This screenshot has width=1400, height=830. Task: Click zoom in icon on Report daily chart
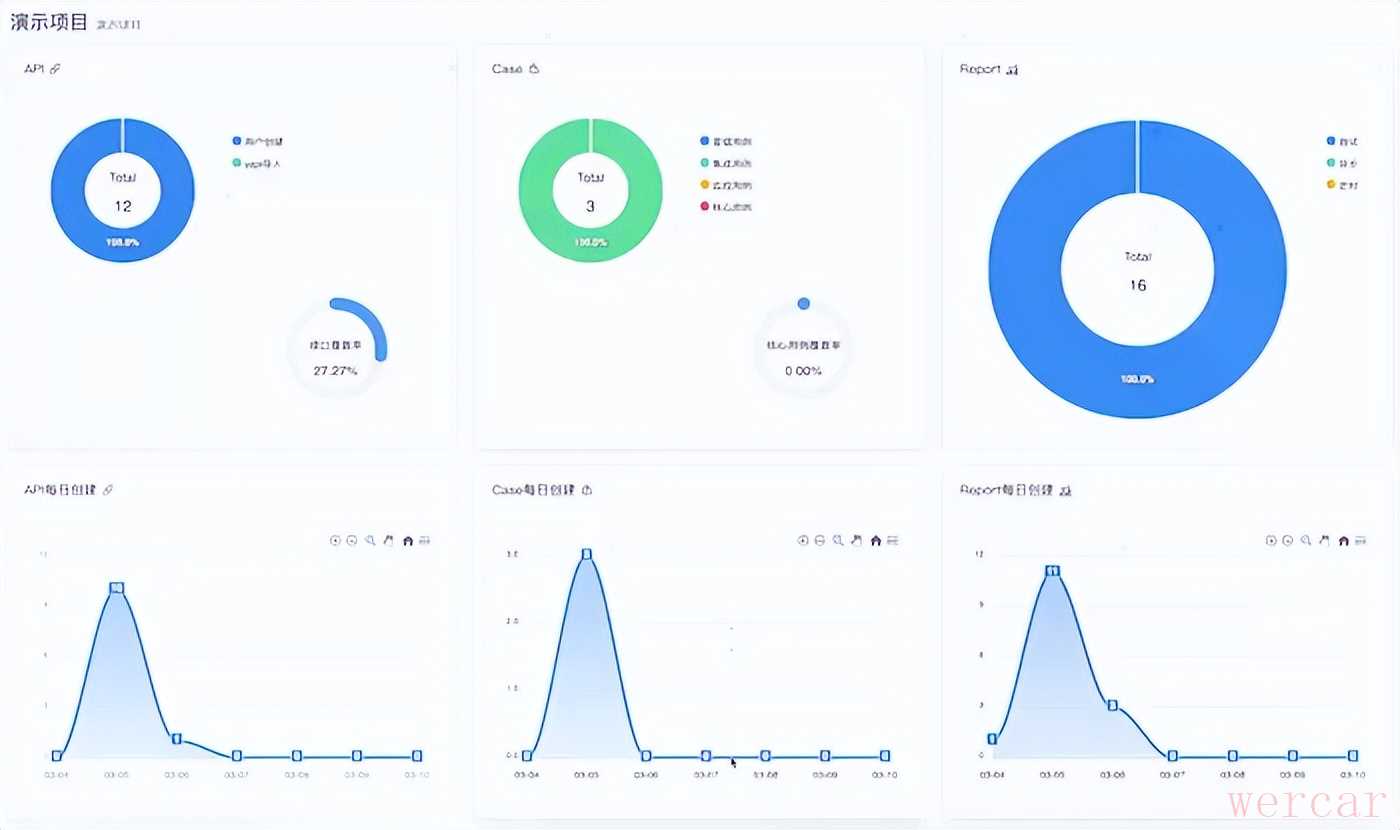pos(1271,540)
